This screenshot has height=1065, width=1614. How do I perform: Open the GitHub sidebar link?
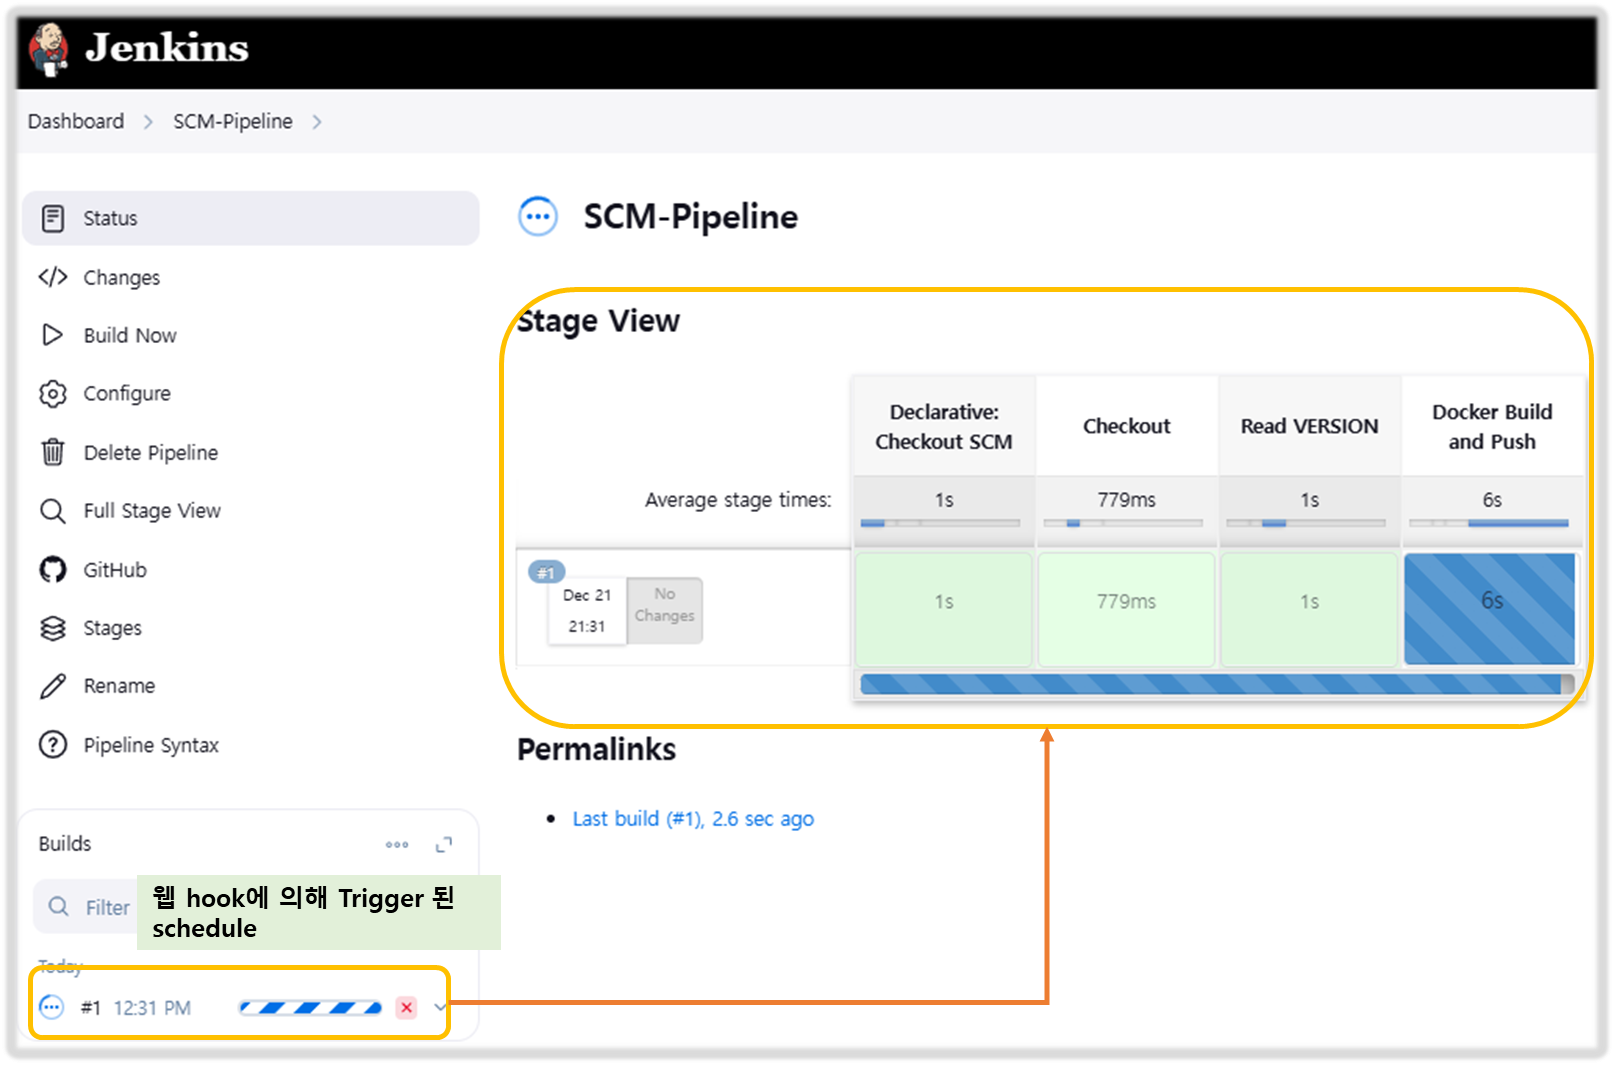[x=115, y=570]
